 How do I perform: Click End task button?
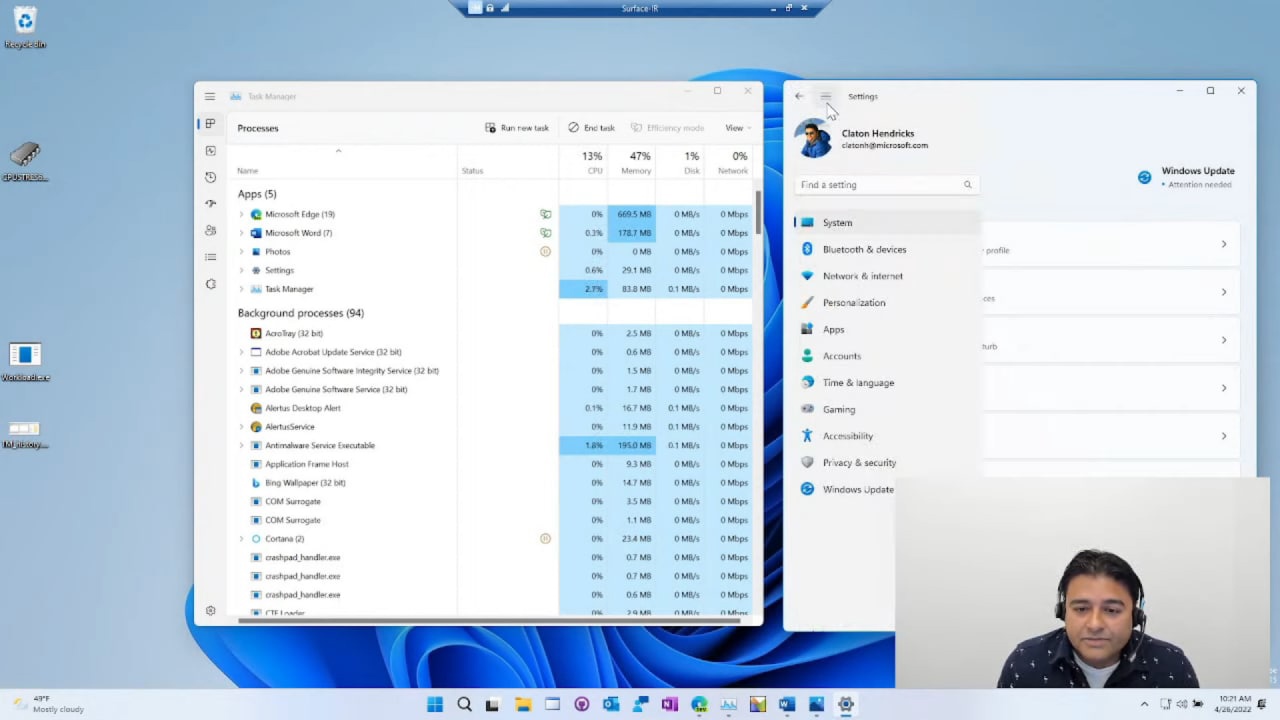(591, 128)
